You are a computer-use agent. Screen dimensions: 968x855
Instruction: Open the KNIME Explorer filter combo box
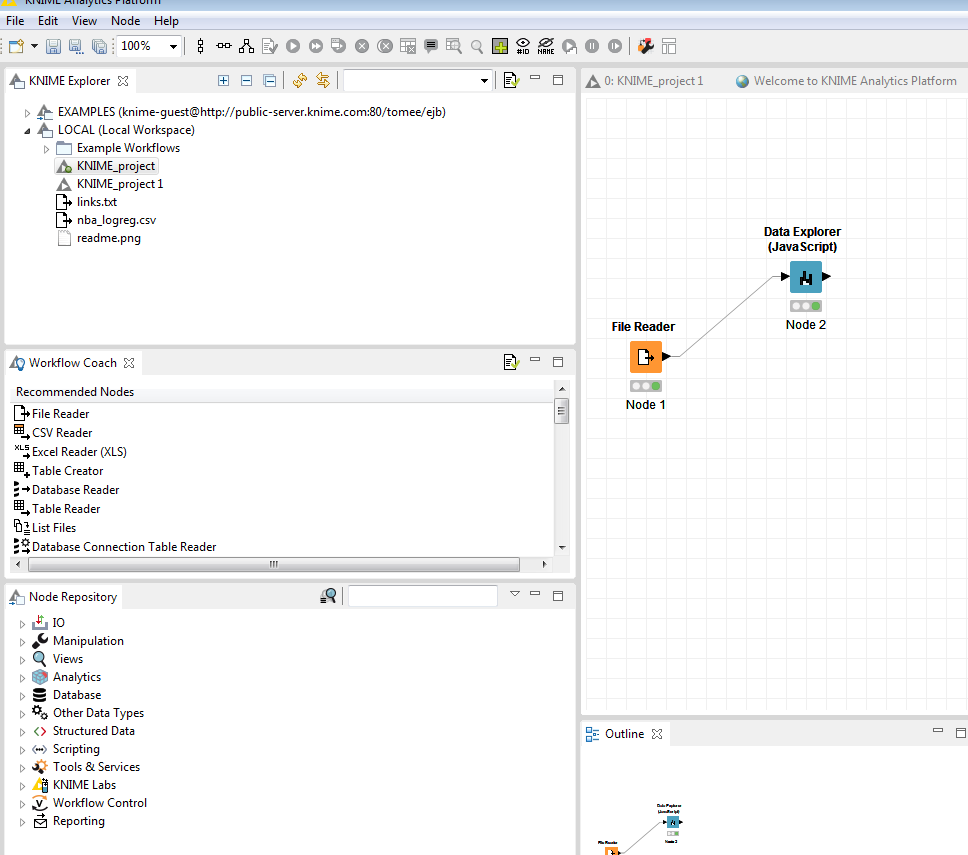point(418,81)
